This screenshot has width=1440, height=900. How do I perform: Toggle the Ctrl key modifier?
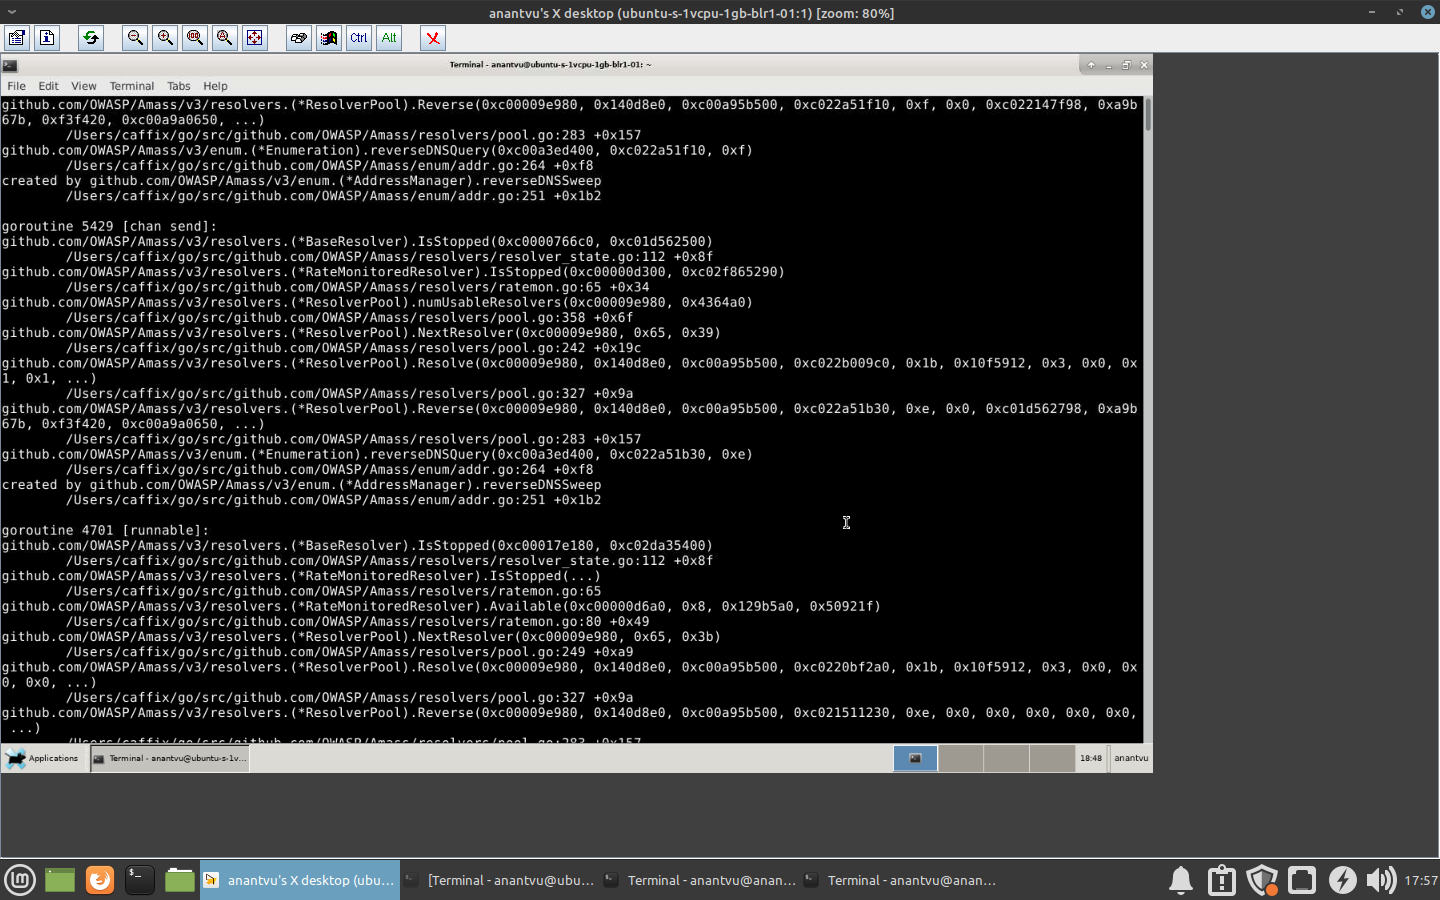pos(358,38)
